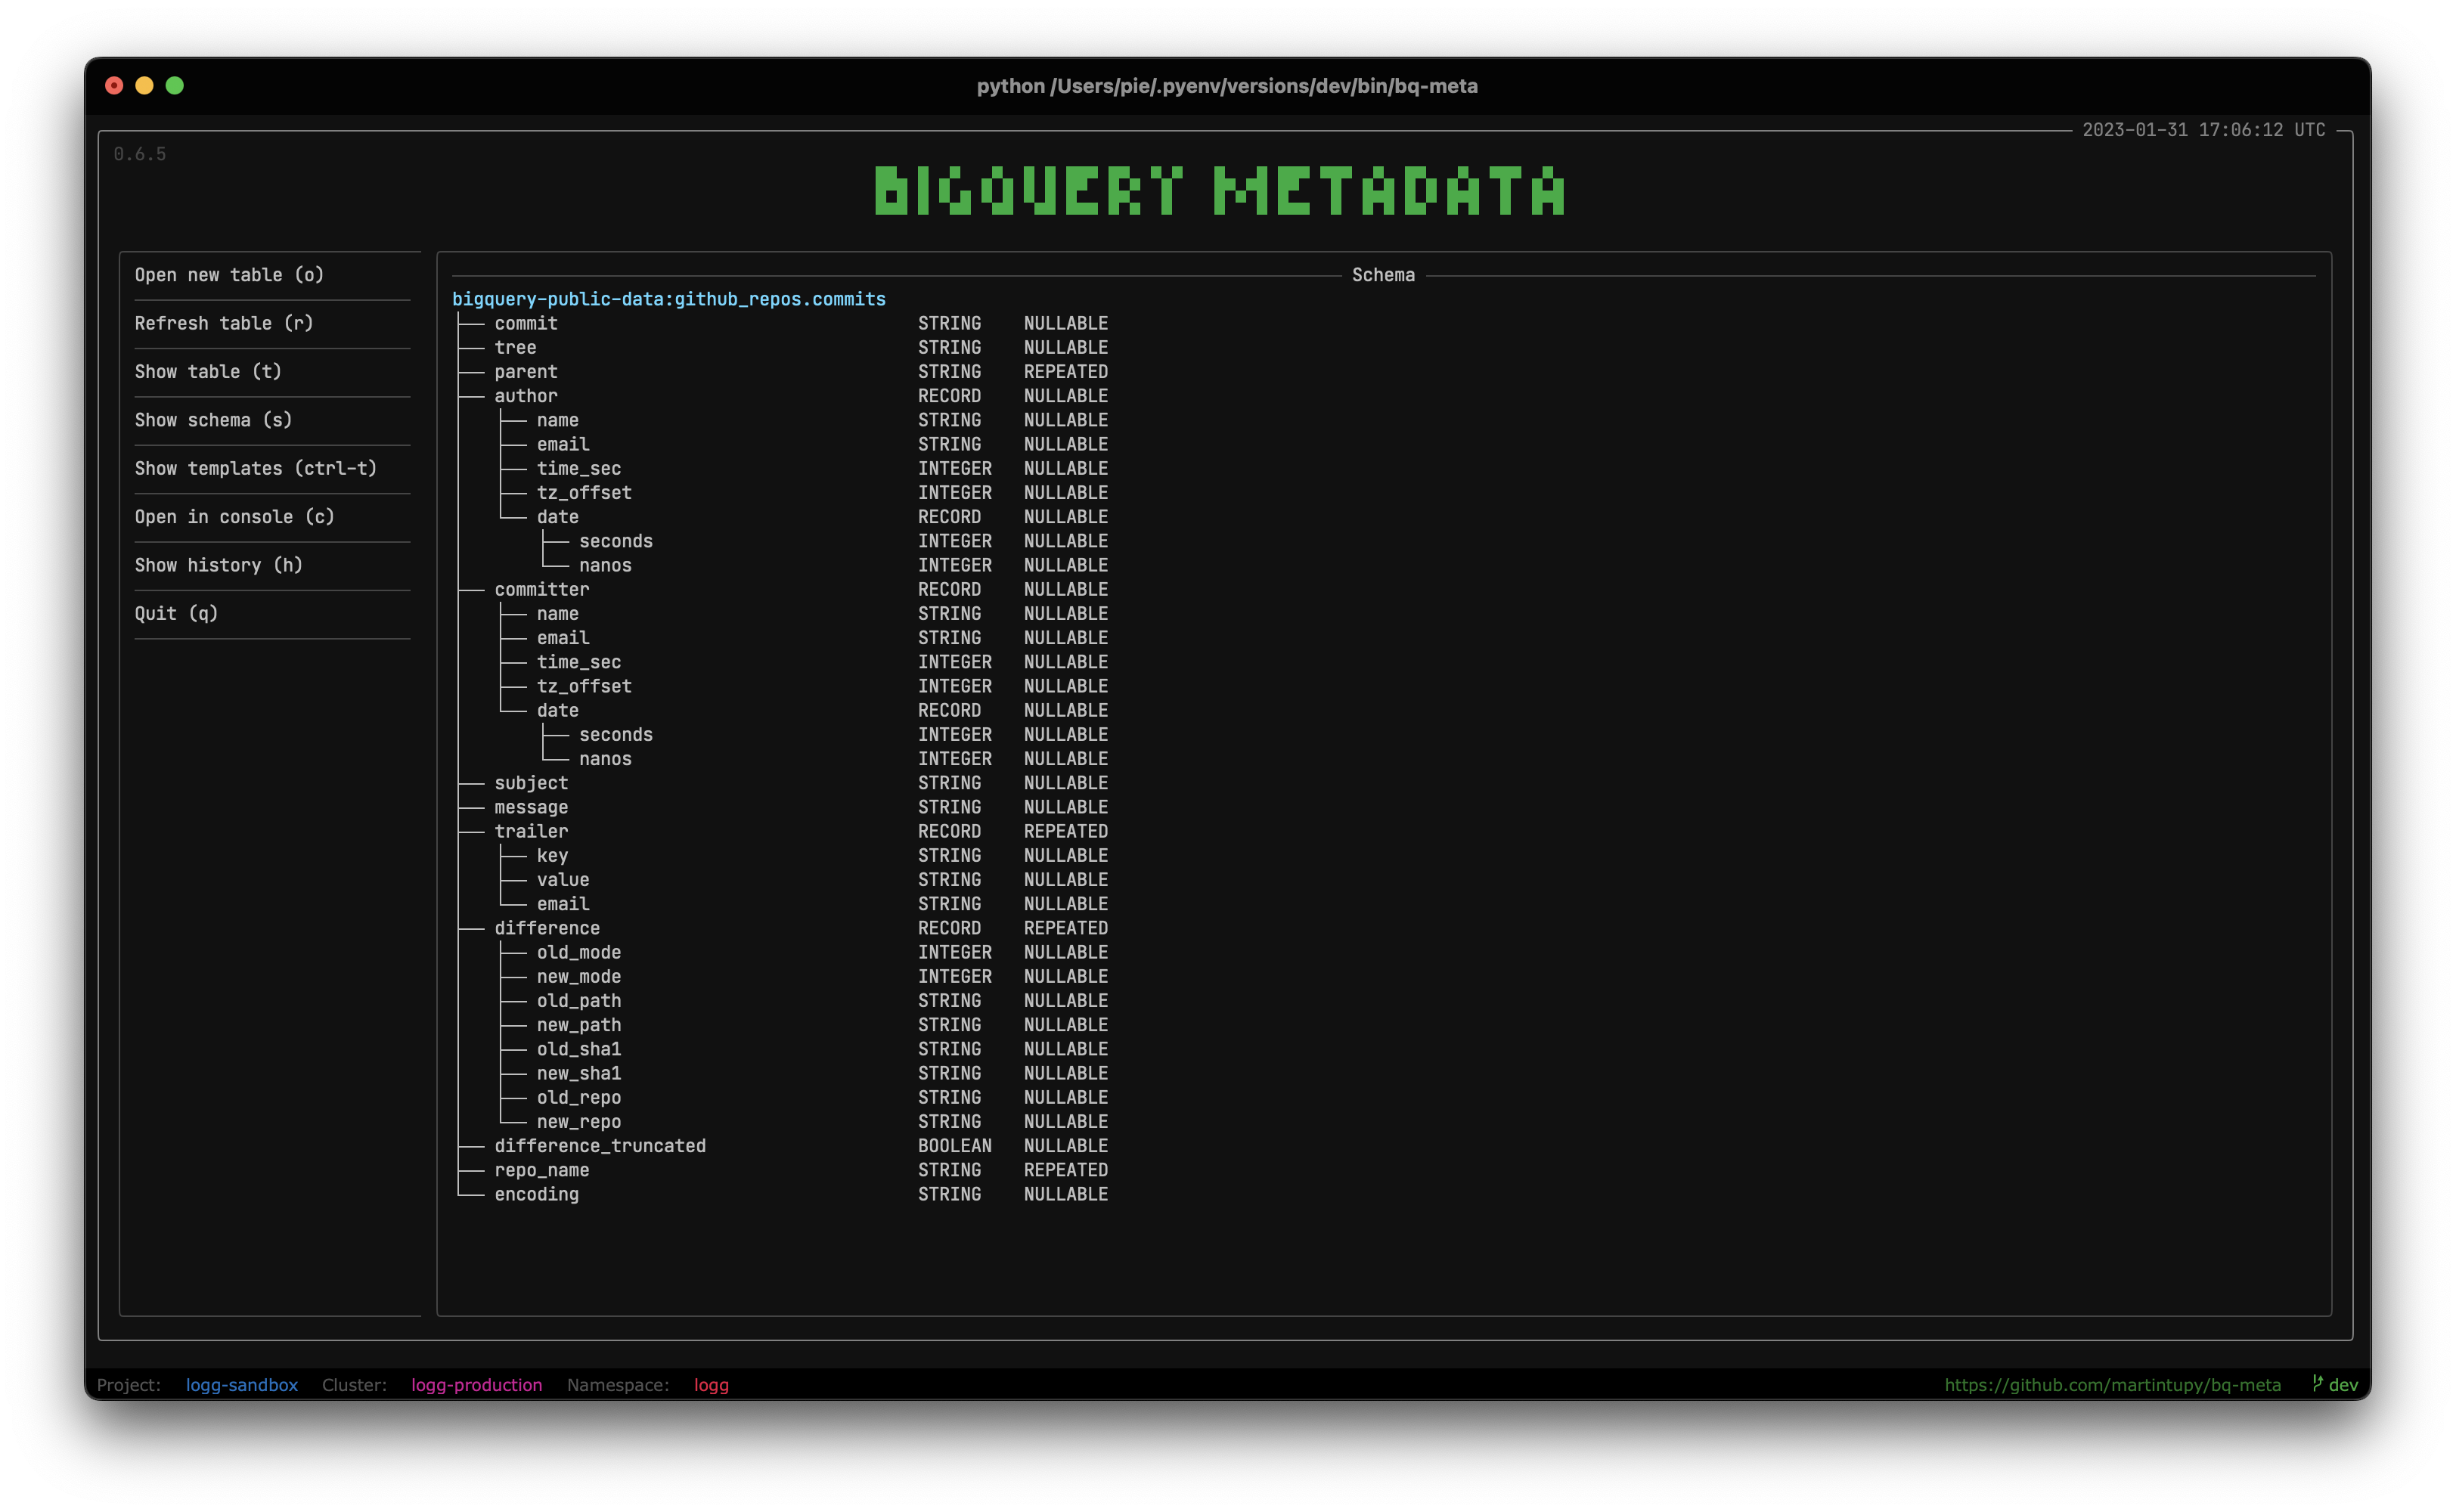Select the repo_name field row
Image resolution: width=2456 pixels, height=1512 pixels.
783,1170
